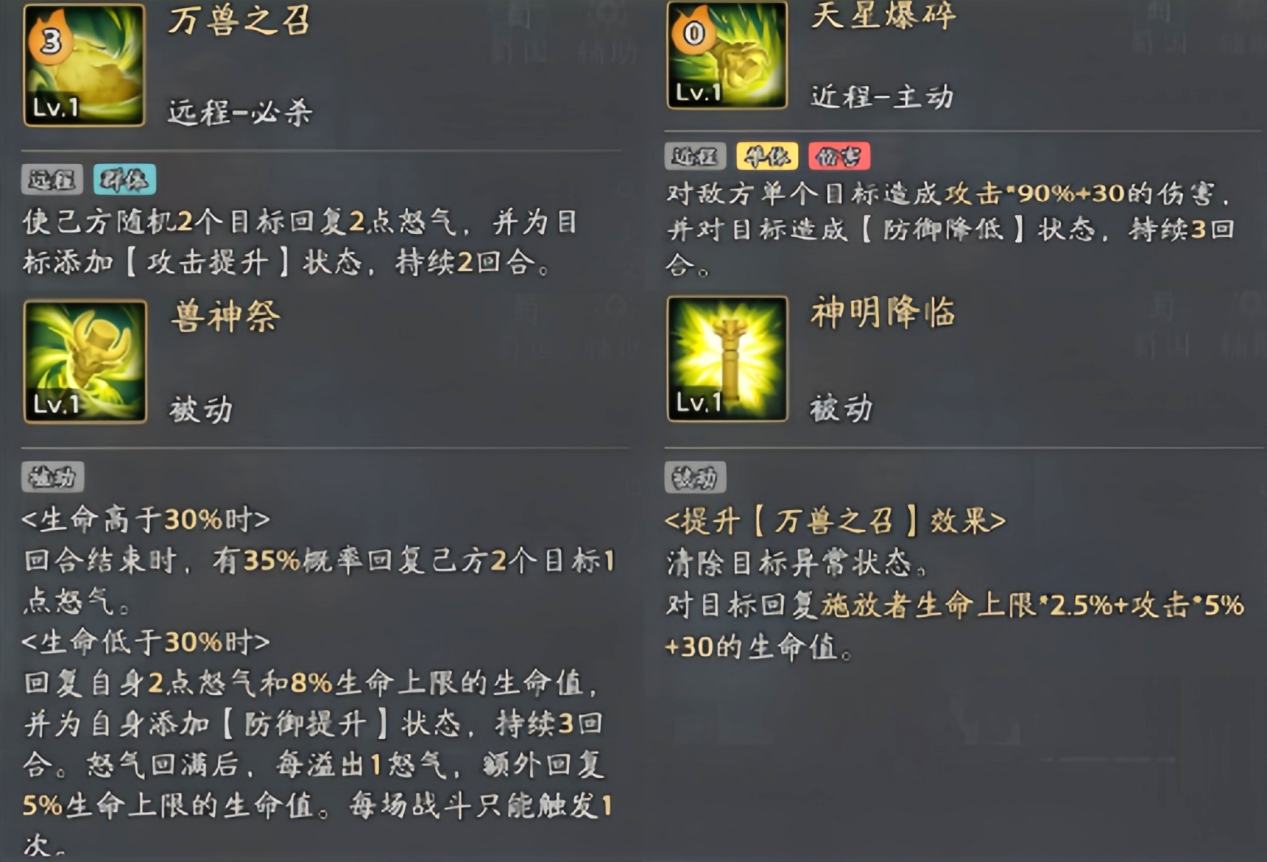
Task: Select the 神明降临 passive skill icon
Action: (727, 358)
